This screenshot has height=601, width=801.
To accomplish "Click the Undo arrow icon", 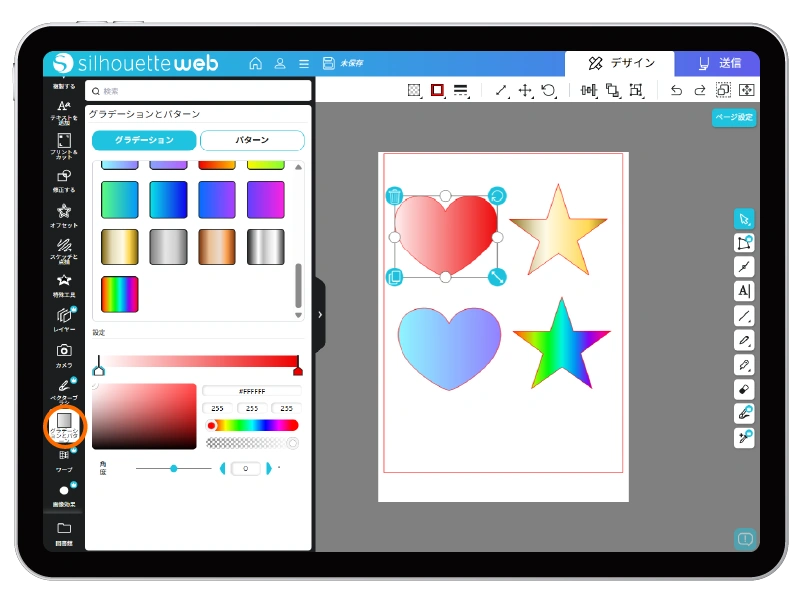I will (676, 91).
